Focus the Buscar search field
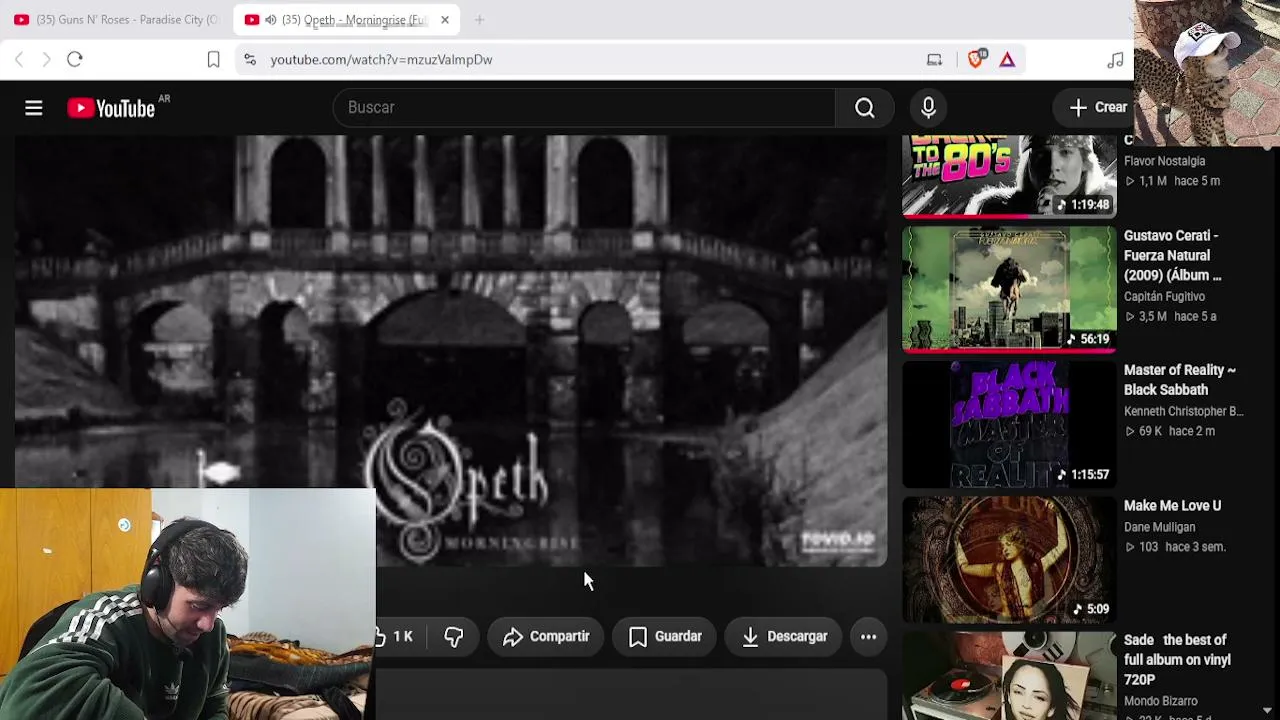 [x=584, y=108]
